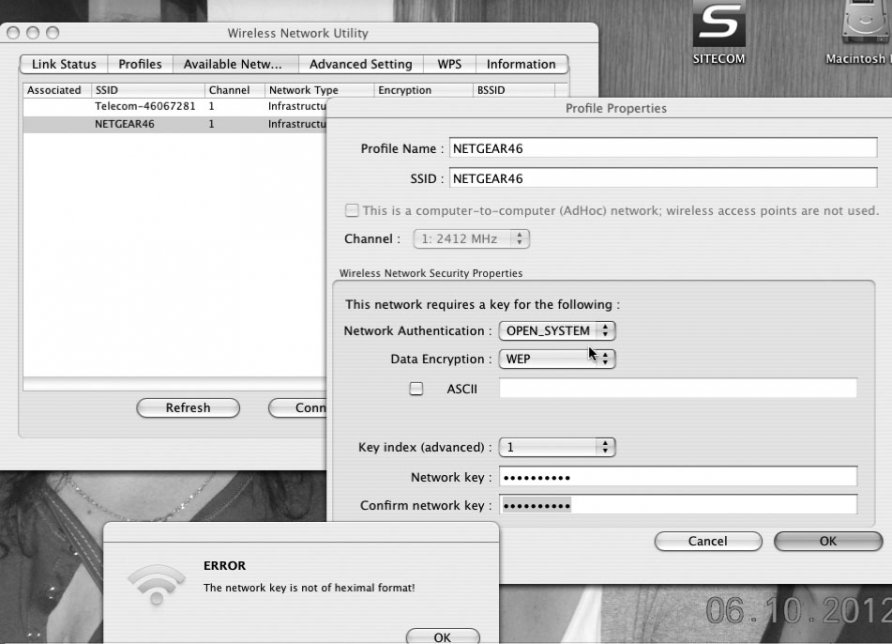Click the empty ASCII text field
892x644 pixels.
click(678, 388)
